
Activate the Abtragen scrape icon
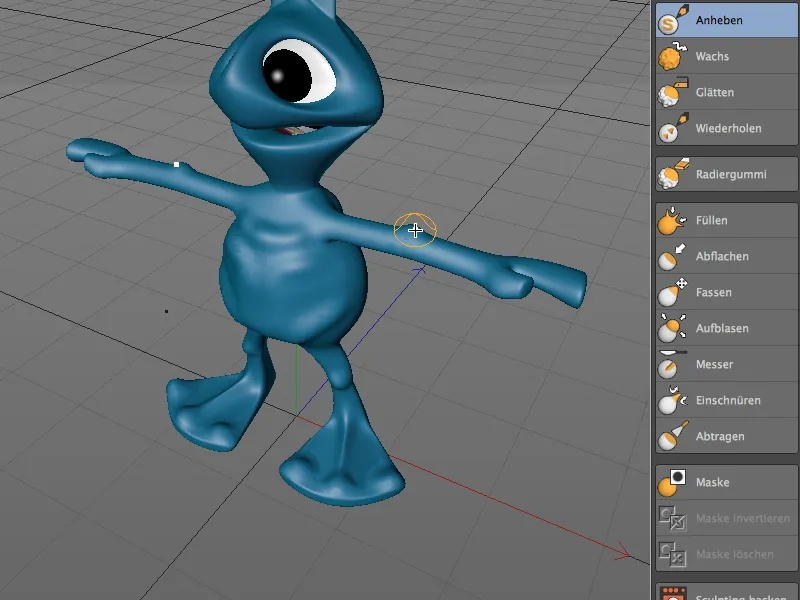672,436
